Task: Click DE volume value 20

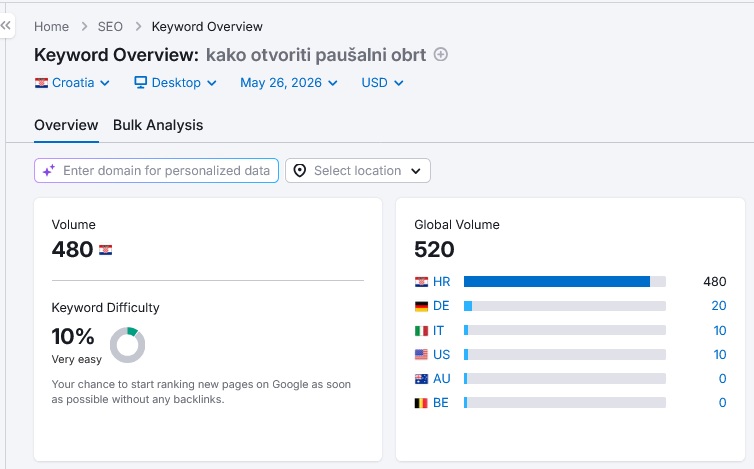Action: tap(719, 306)
